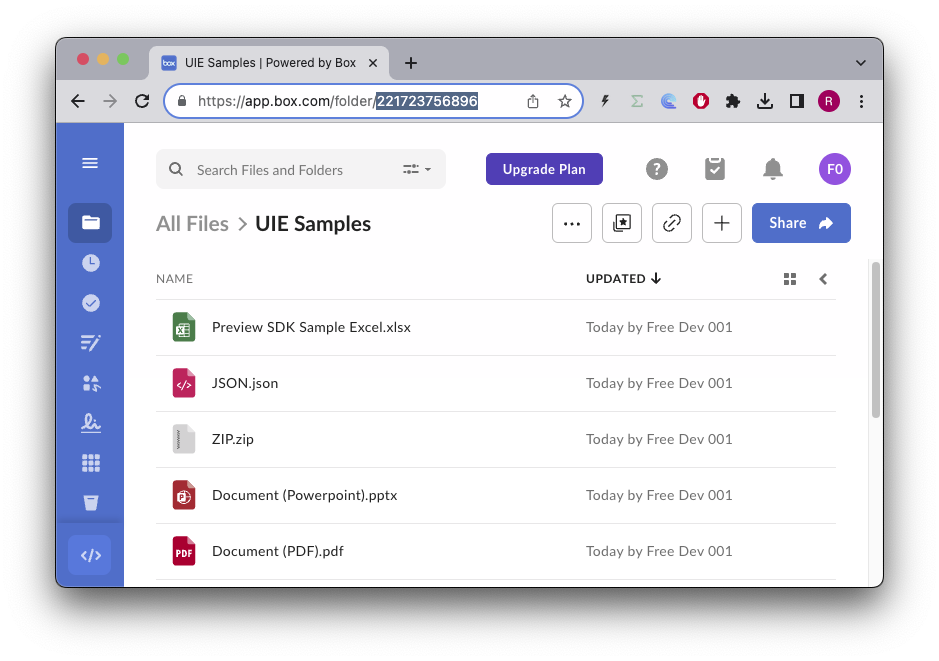Open the blue swirl extension icon
The height and width of the screenshot is (661, 939).
point(668,101)
